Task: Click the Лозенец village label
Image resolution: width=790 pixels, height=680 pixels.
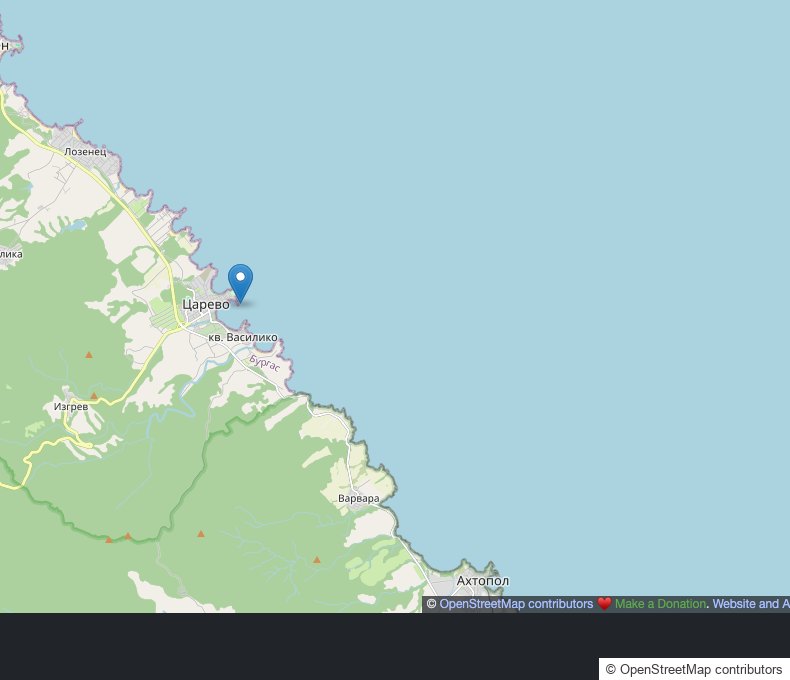Action: click(x=85, y=152)
